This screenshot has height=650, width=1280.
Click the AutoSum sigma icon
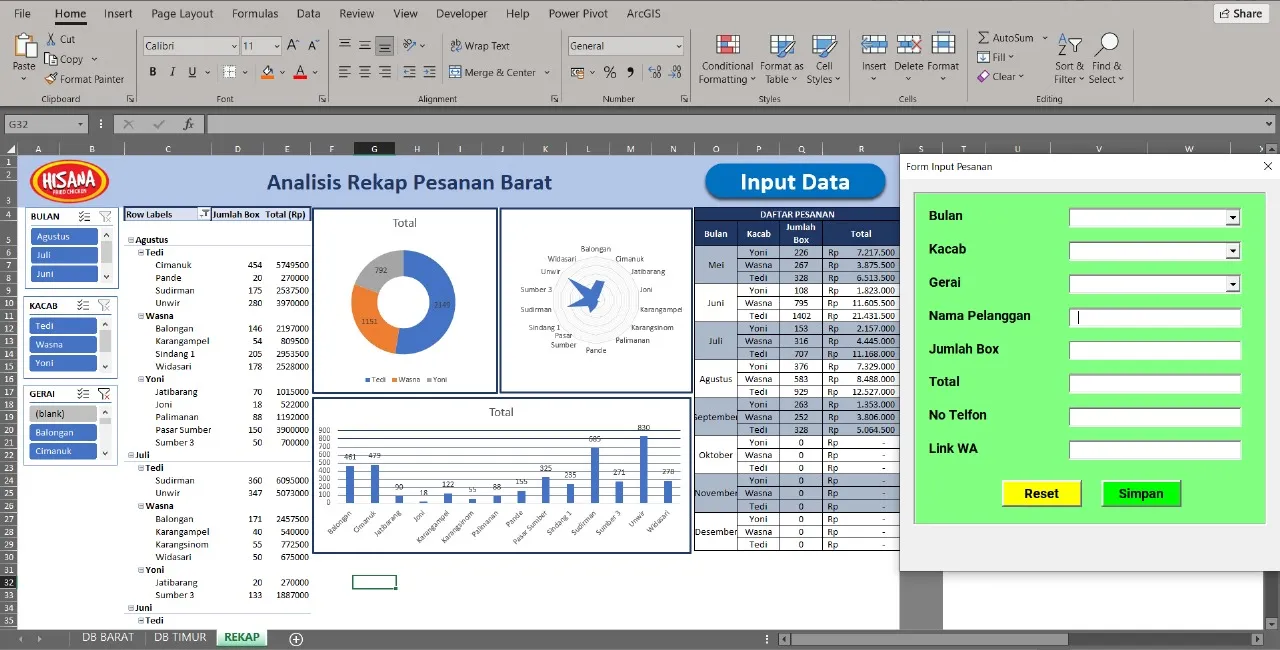pos(984,38)
